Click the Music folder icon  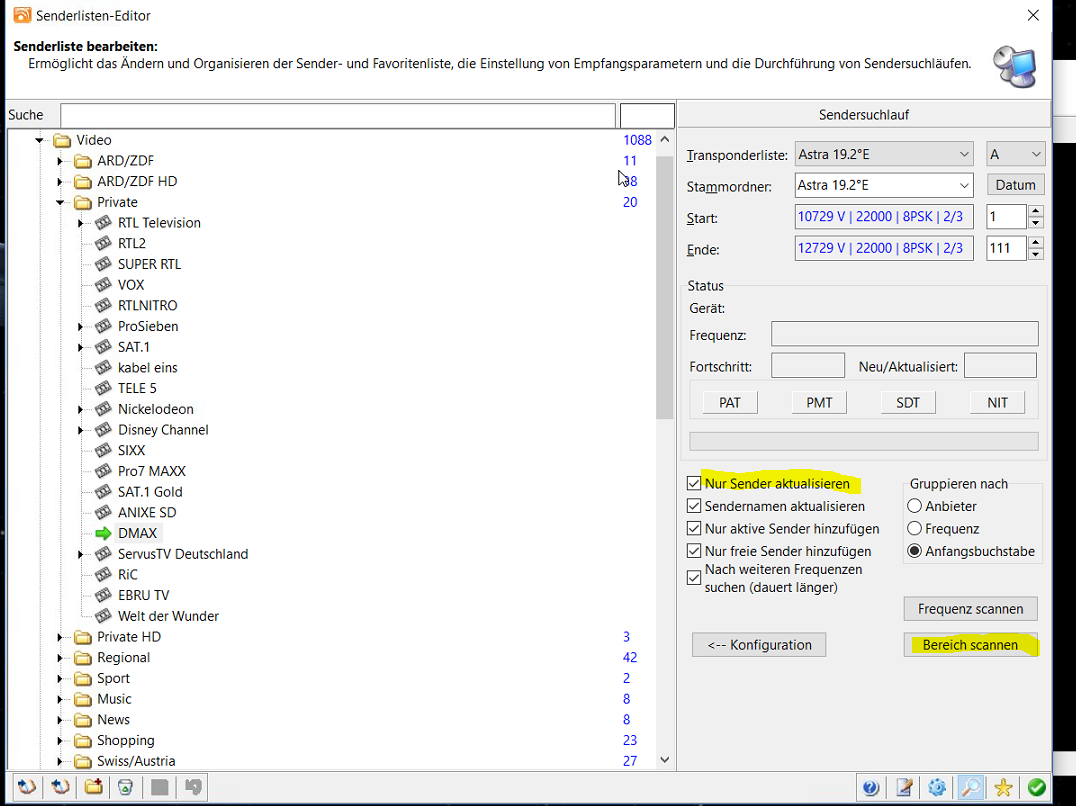83,700
